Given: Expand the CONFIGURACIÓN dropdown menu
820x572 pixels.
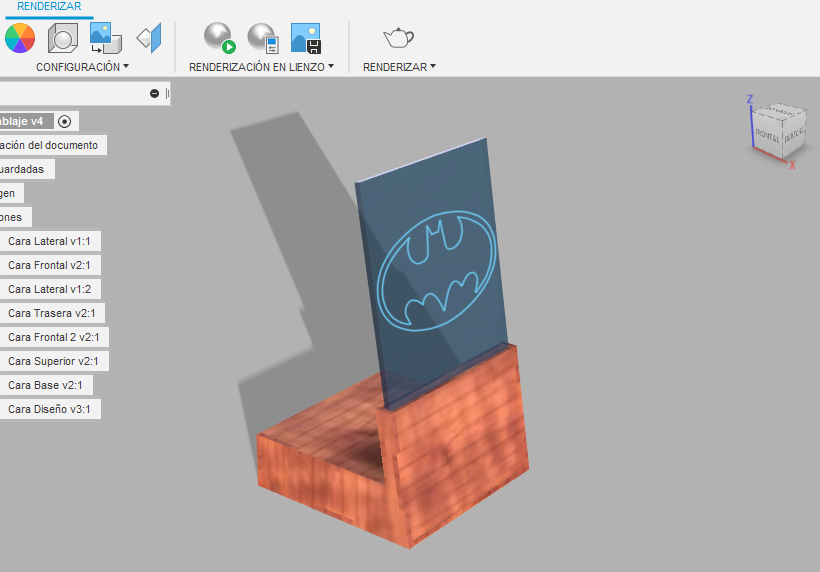Looking at the screenshot, I should [x=82, y=67].
